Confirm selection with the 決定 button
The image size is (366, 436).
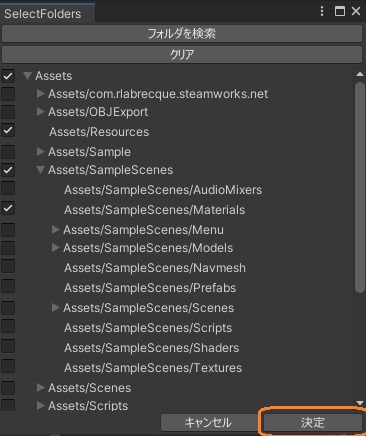tap(312, 422)
